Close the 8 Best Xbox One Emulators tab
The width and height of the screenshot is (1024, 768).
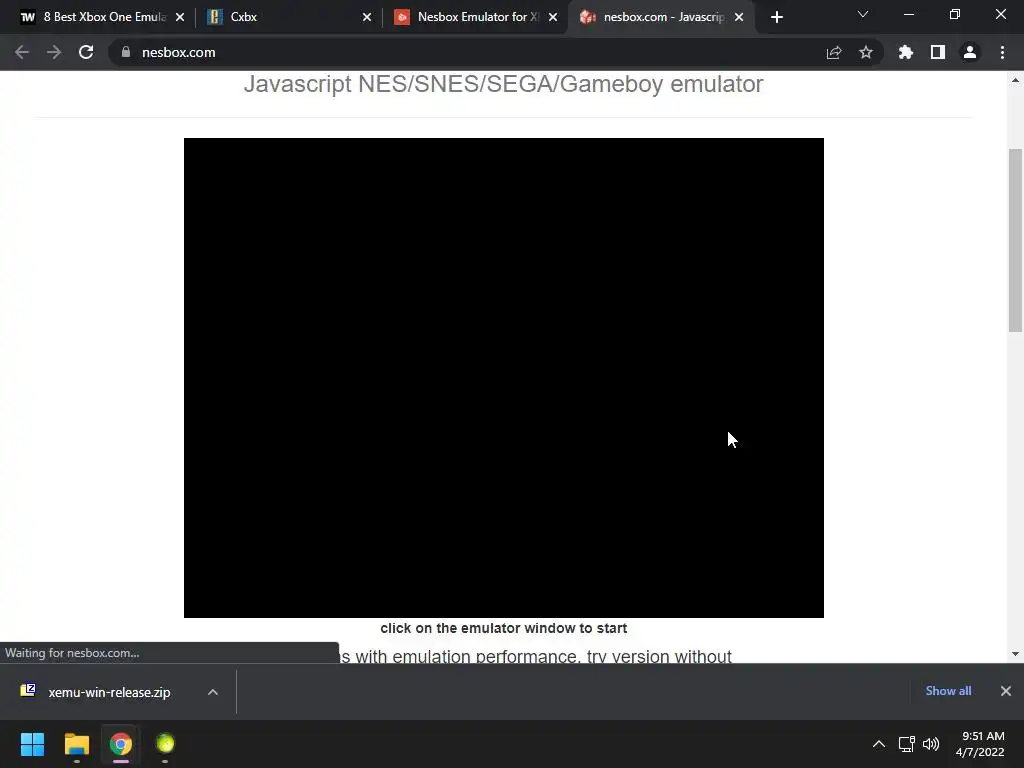(180, 17)
